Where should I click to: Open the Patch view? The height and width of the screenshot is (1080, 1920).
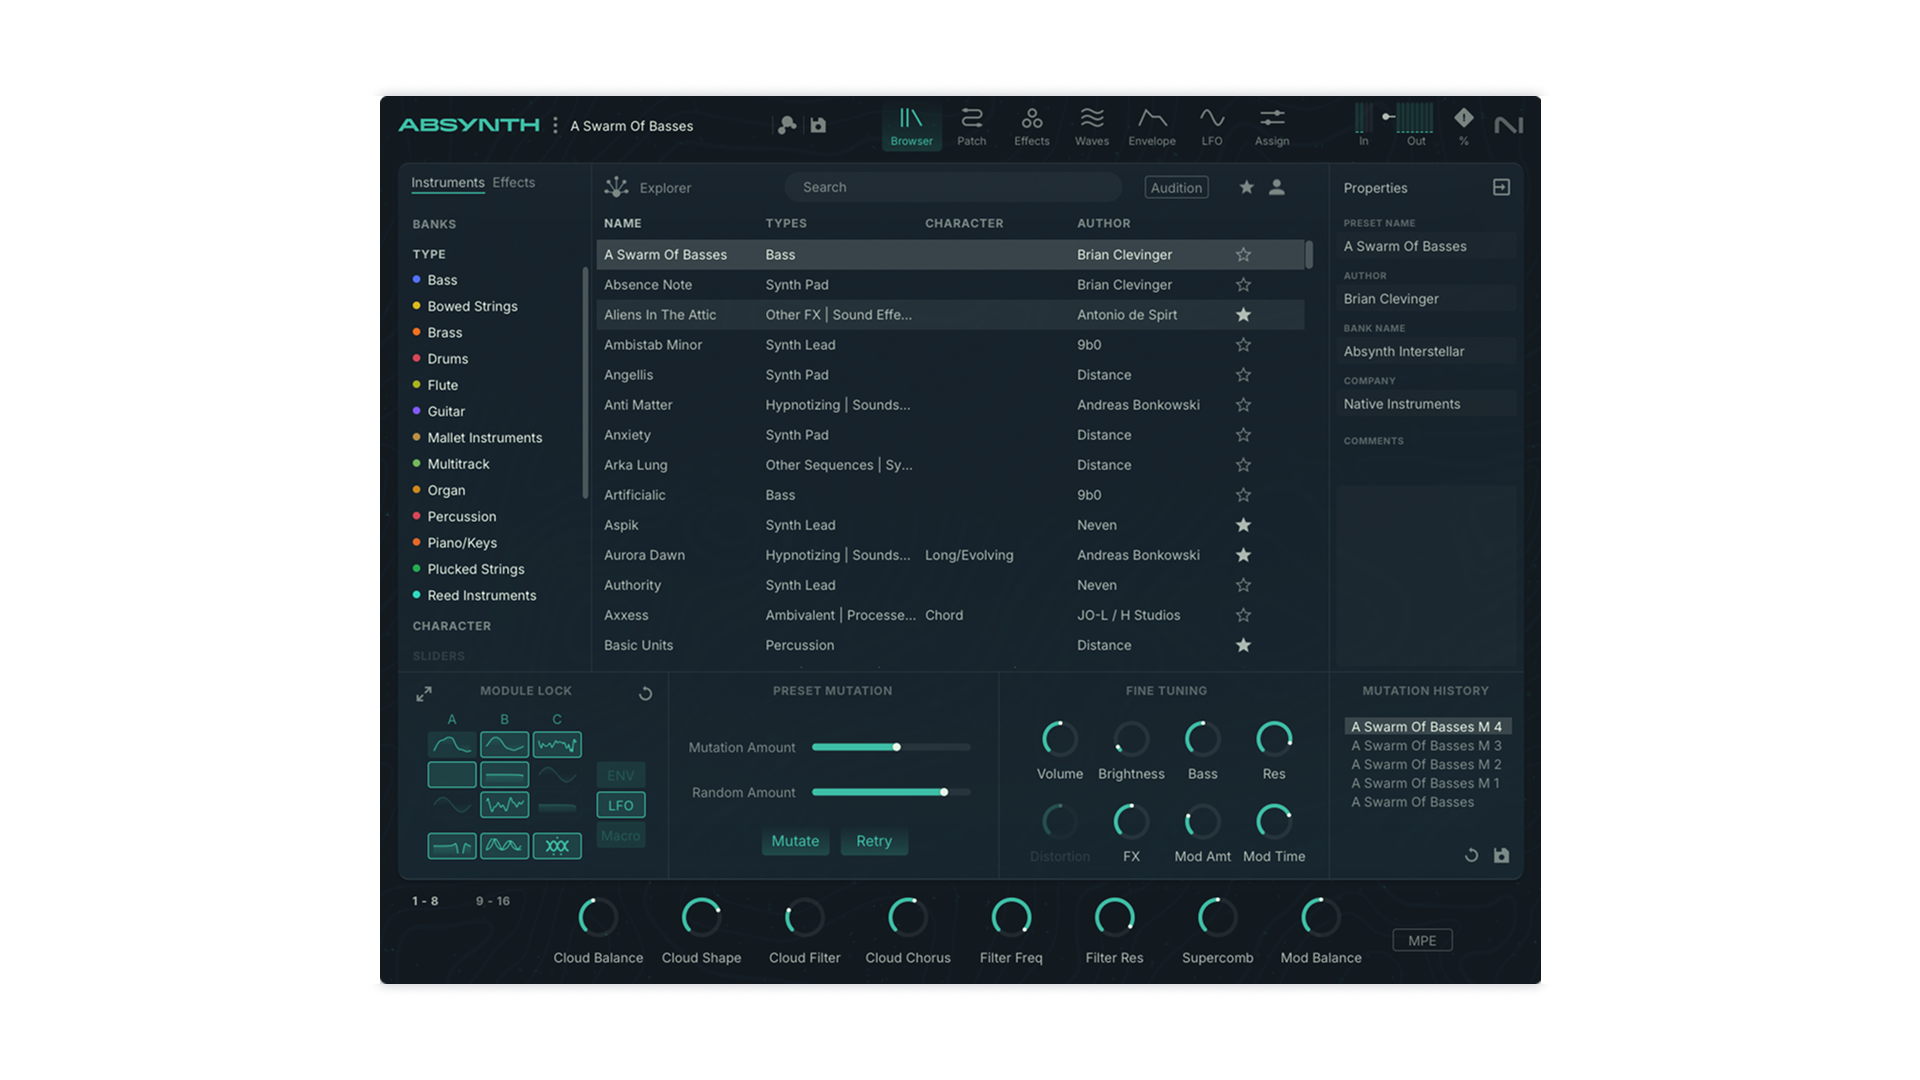pos(971,126)
